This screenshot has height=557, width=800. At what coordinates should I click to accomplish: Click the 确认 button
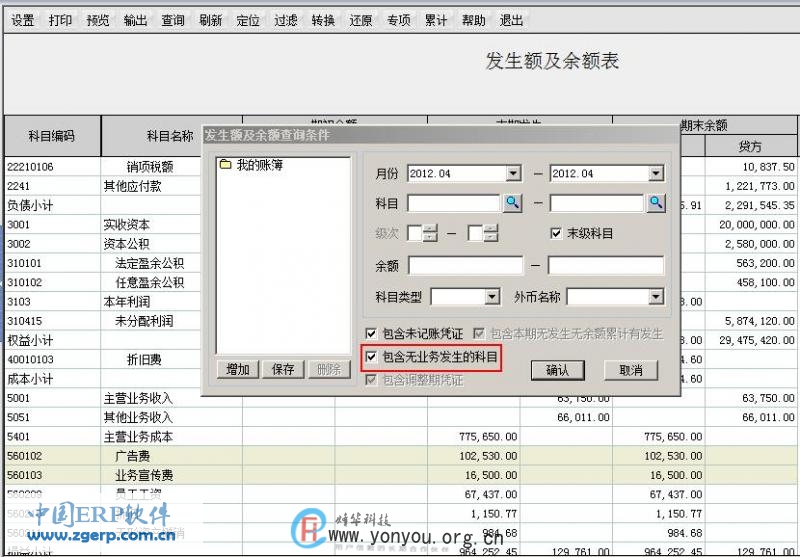(557, 370)
